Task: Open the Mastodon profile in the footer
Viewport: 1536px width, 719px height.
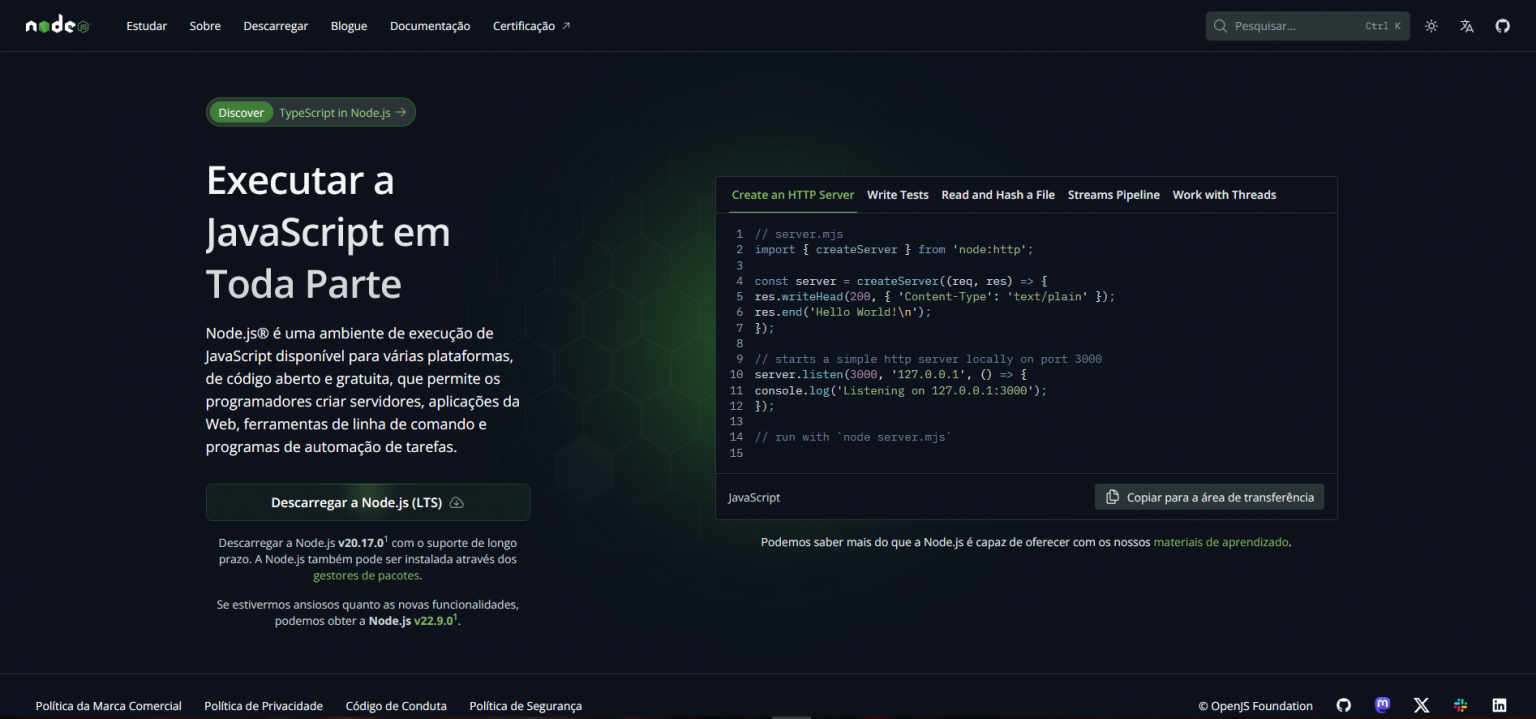Action: tap(1382, 705)
